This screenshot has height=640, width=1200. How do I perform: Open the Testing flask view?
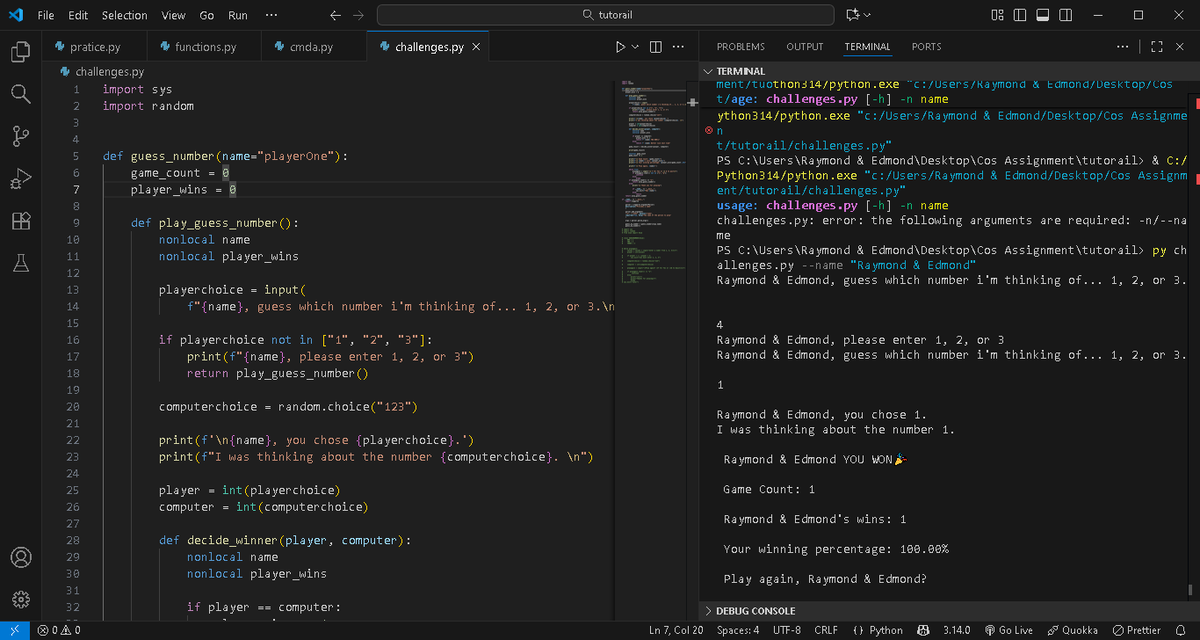point(21,260)
